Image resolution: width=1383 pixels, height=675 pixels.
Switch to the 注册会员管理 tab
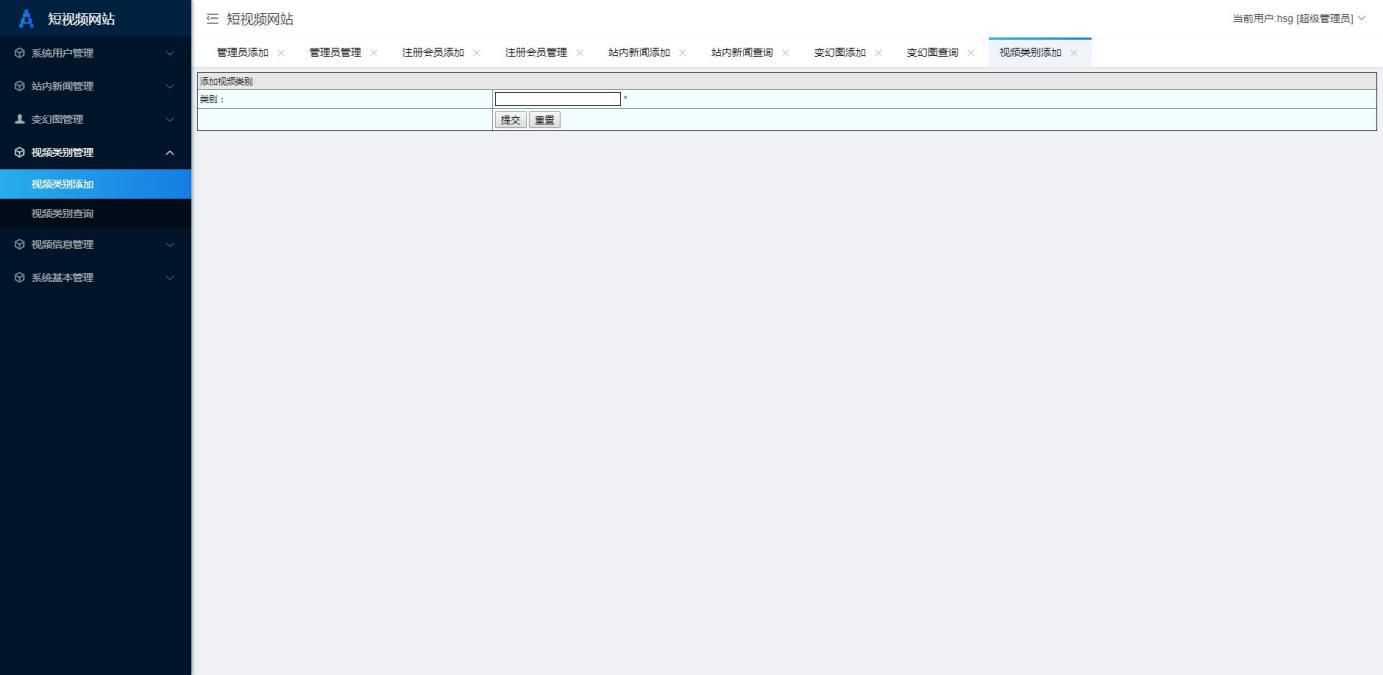pos(536,53)
